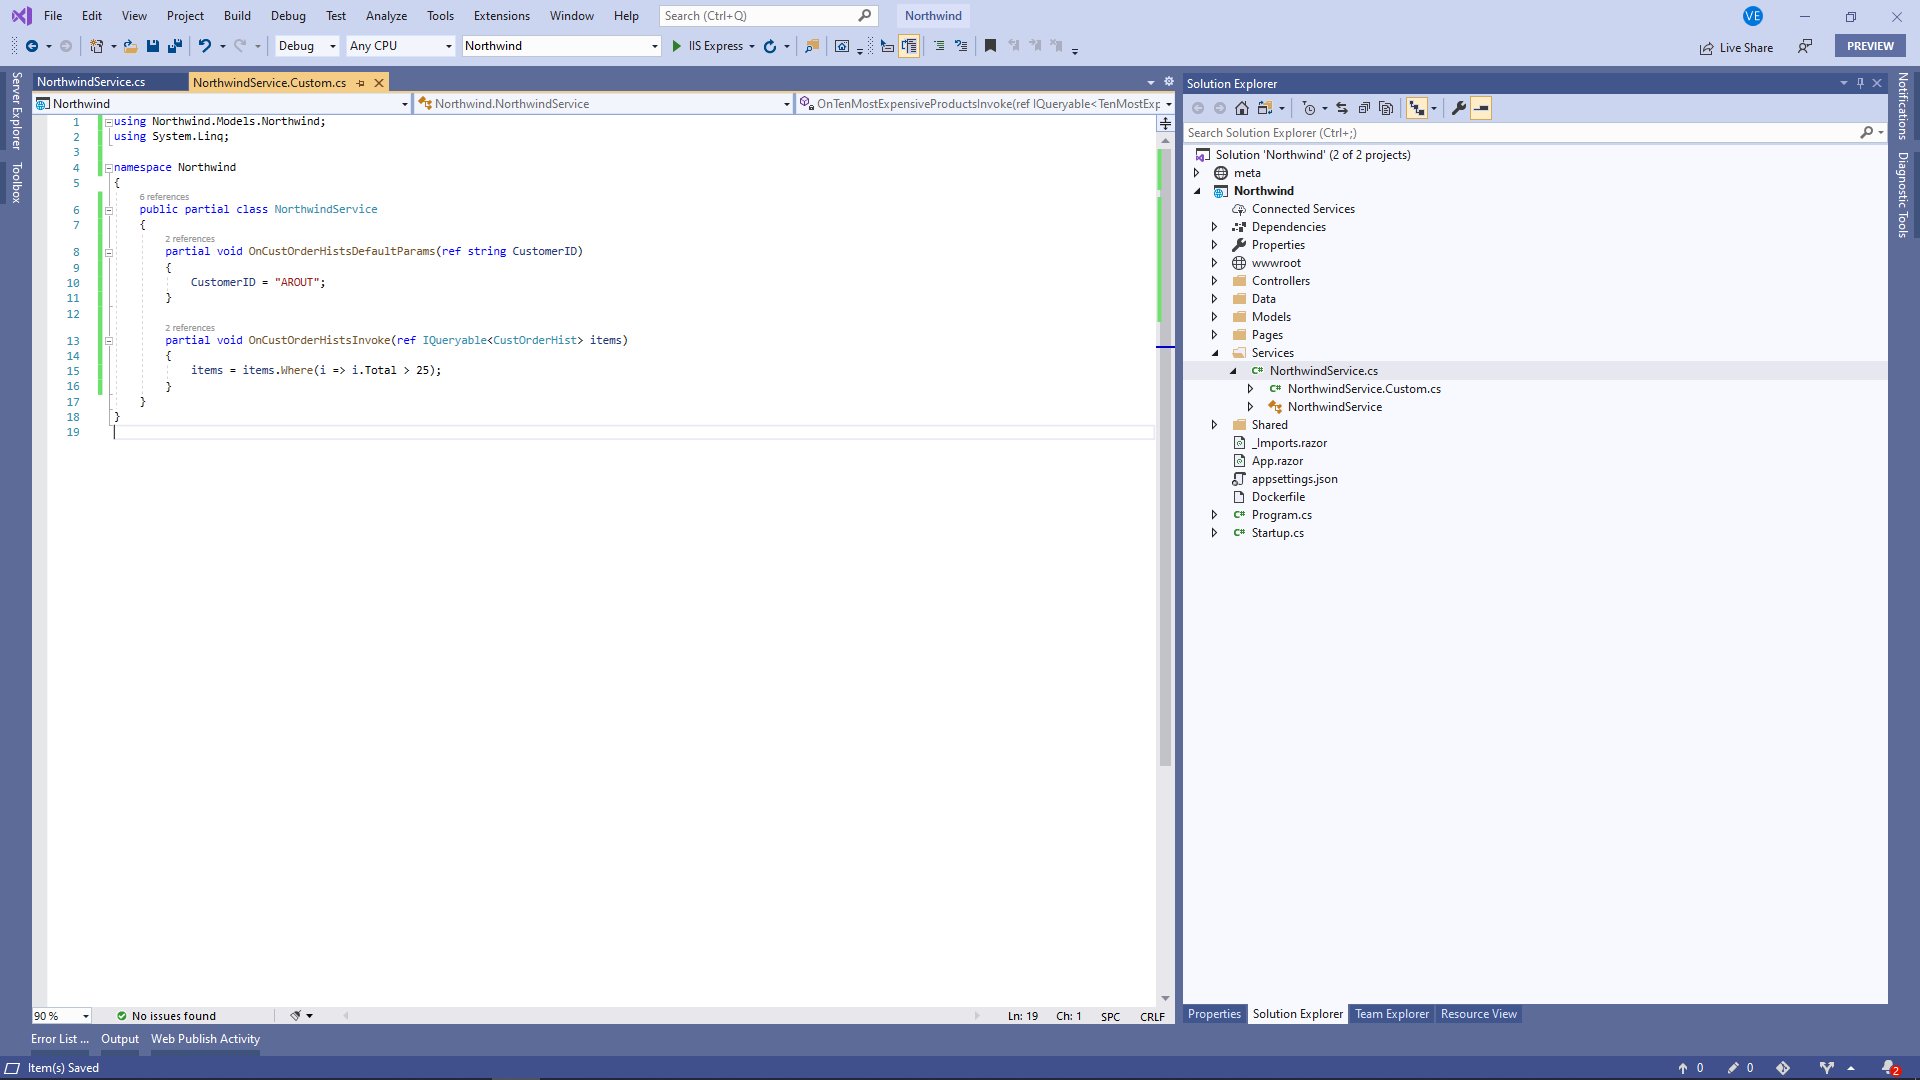
Task: Select appsettings.json in Solution Explorer
Action: (x=1294, y=479)
